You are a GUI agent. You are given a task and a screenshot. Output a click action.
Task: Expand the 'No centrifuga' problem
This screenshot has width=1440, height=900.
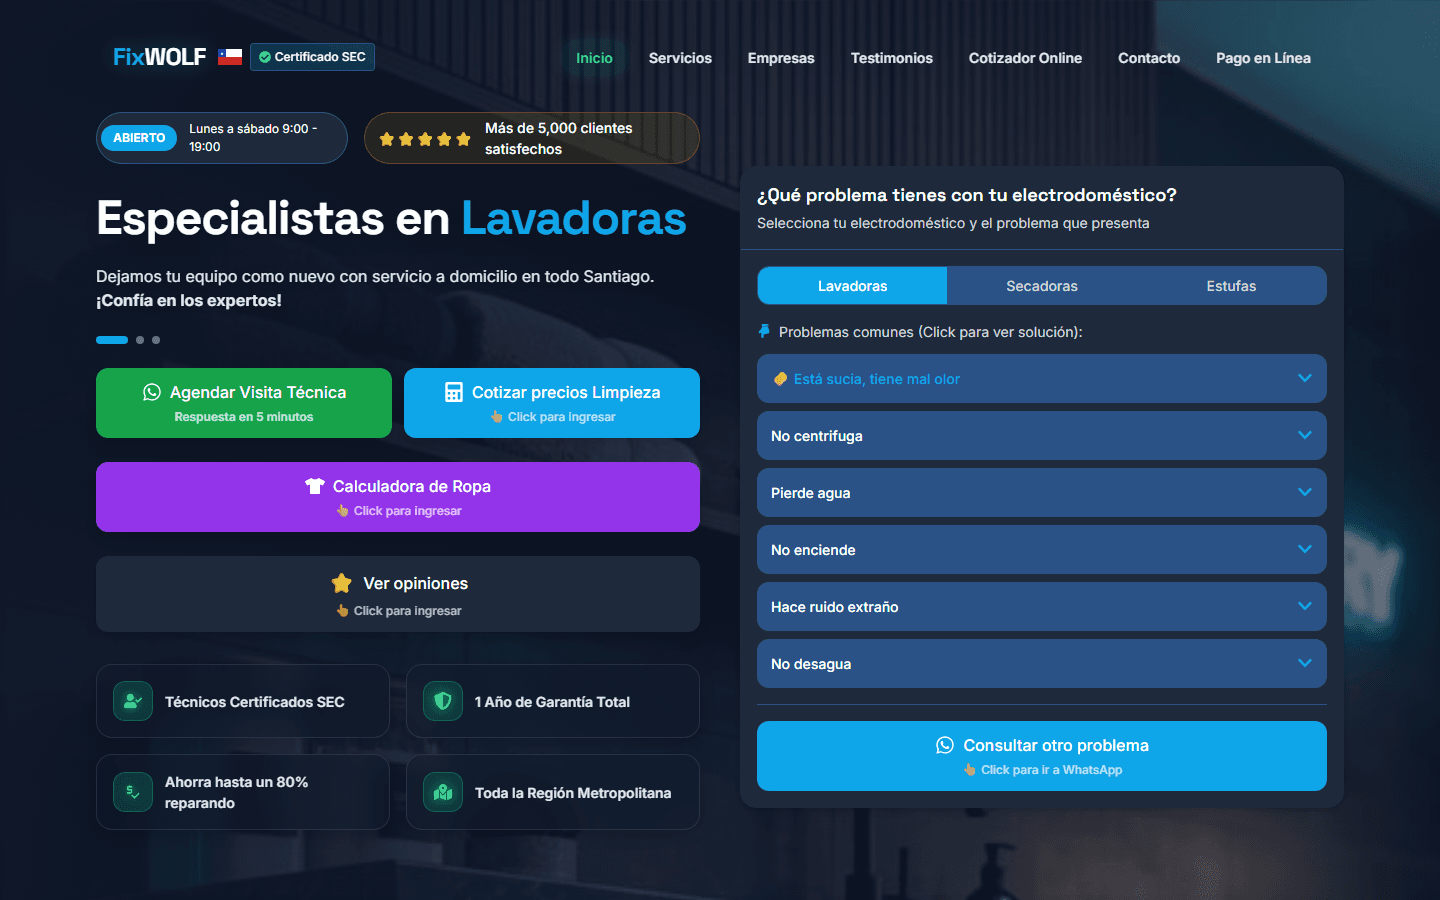coord(1042,436)
